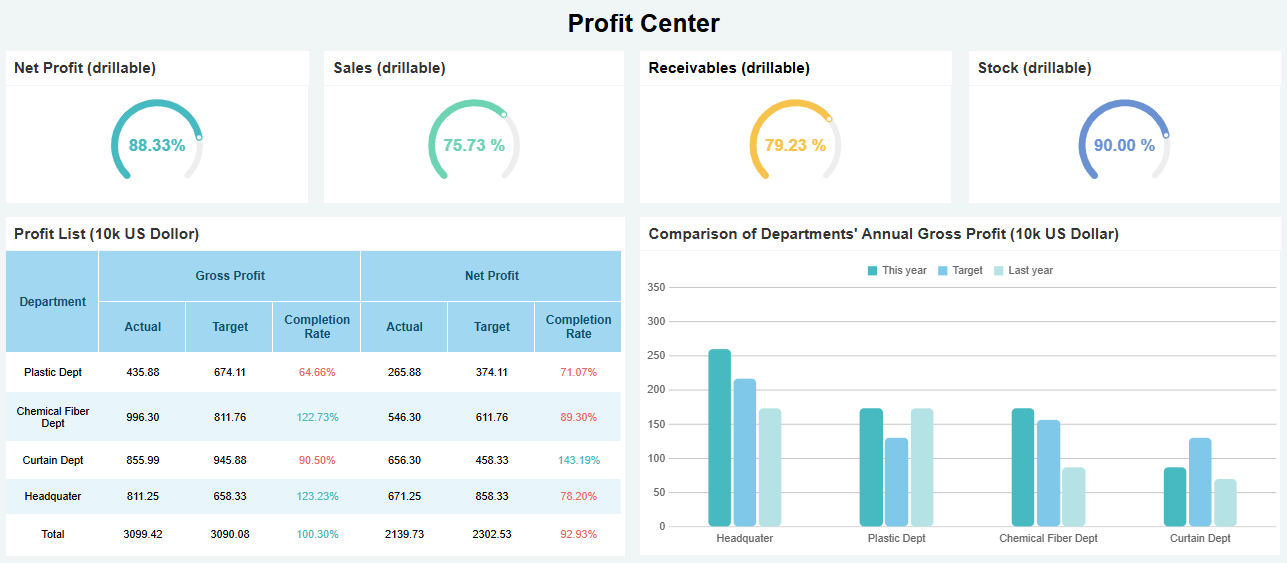
Task: Click Chemical Fiber Dept Last year bar
Action: pyautogui.click(x=1073, y=496)
